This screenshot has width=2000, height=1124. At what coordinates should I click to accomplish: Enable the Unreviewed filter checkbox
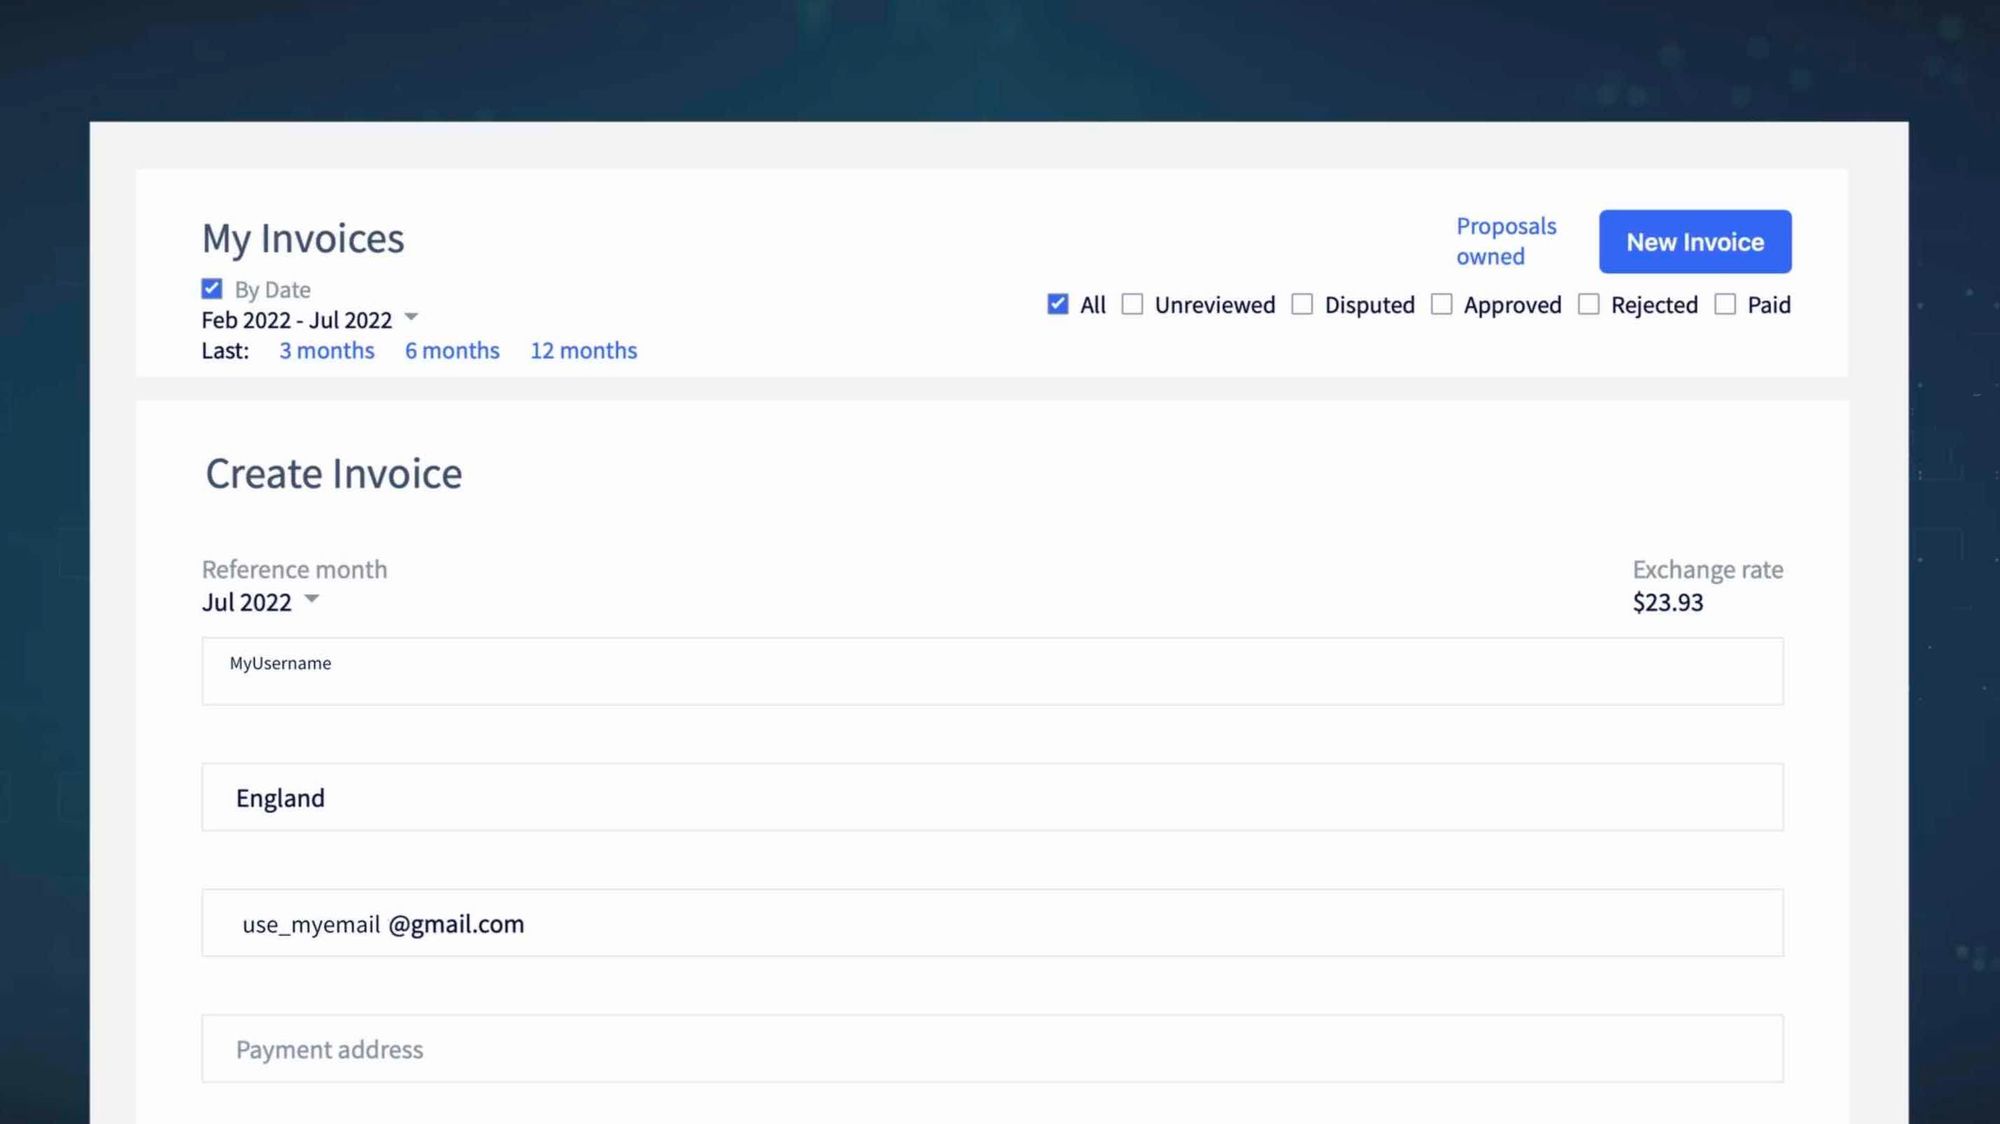click(1132, 304)
